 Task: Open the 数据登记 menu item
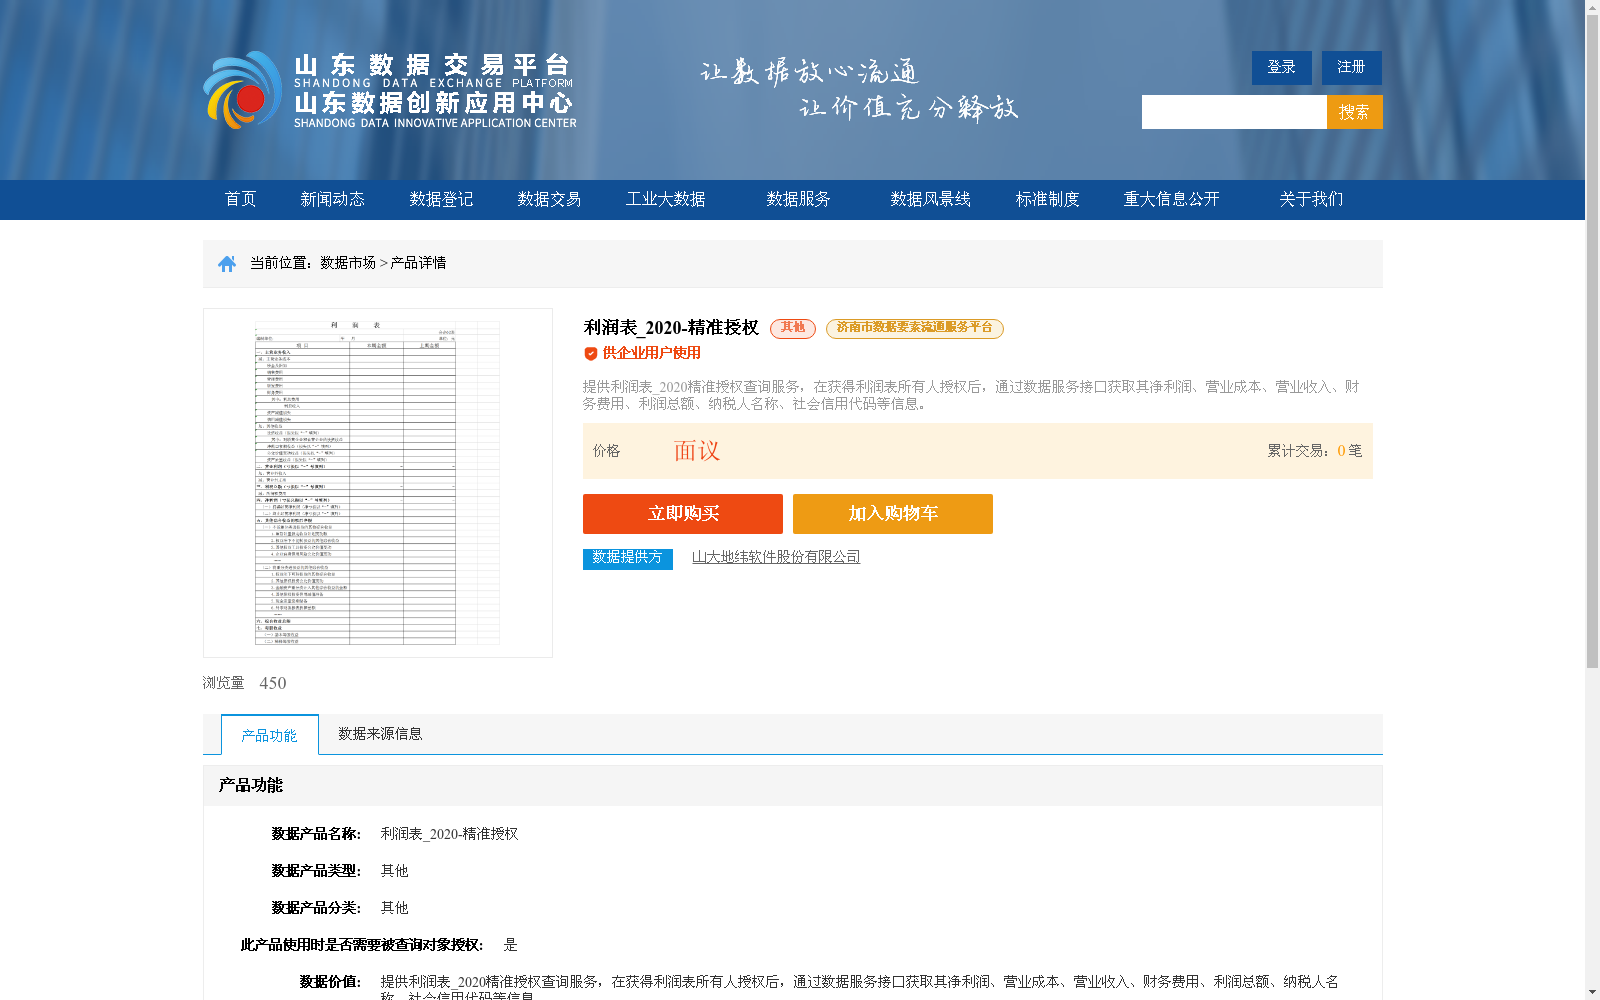pos(441,200)
